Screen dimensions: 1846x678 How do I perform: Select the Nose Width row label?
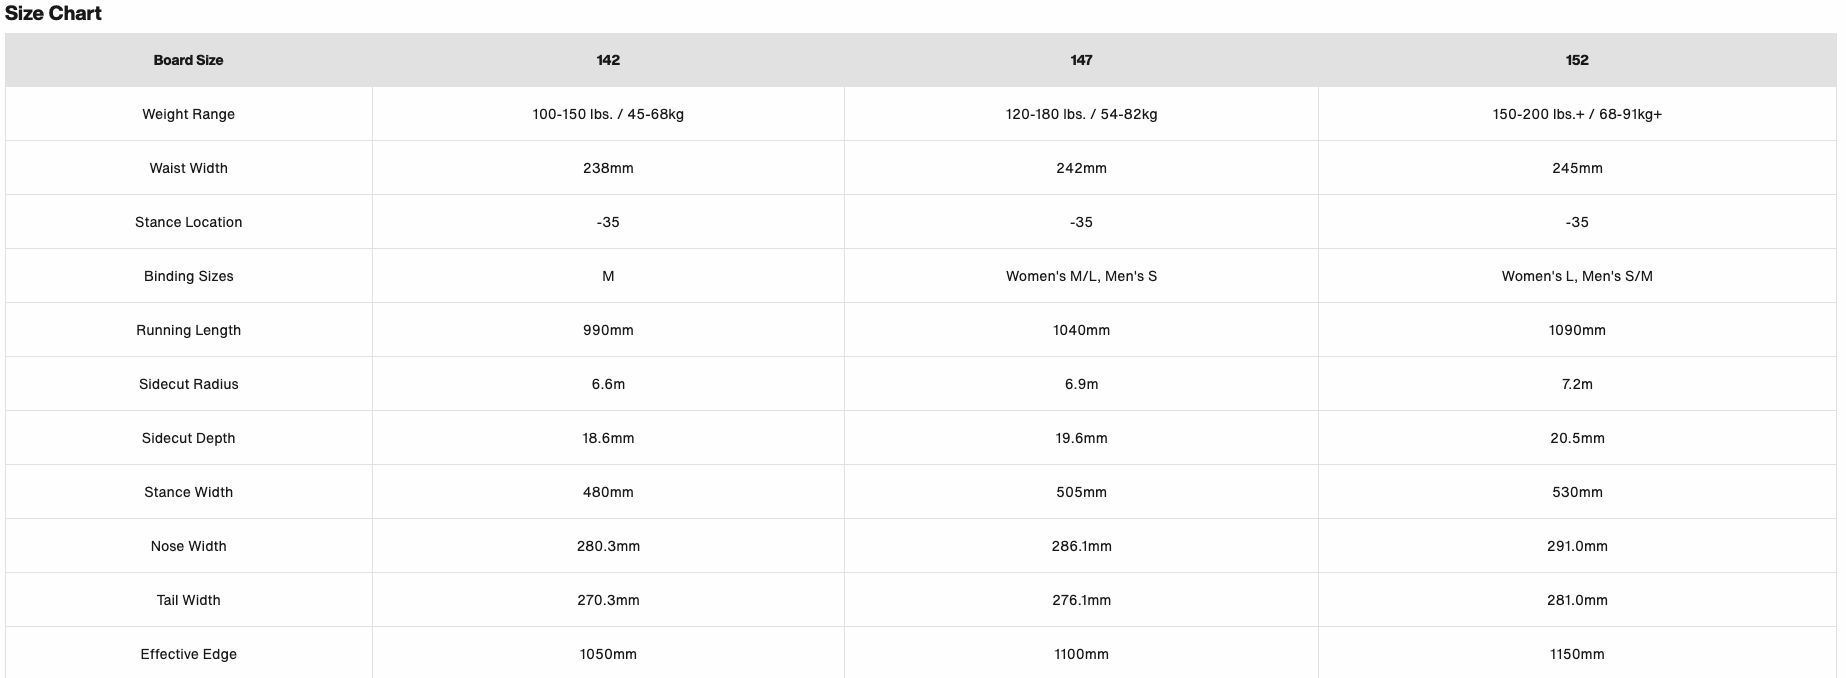pyautogui.click(x=188, y=546)
